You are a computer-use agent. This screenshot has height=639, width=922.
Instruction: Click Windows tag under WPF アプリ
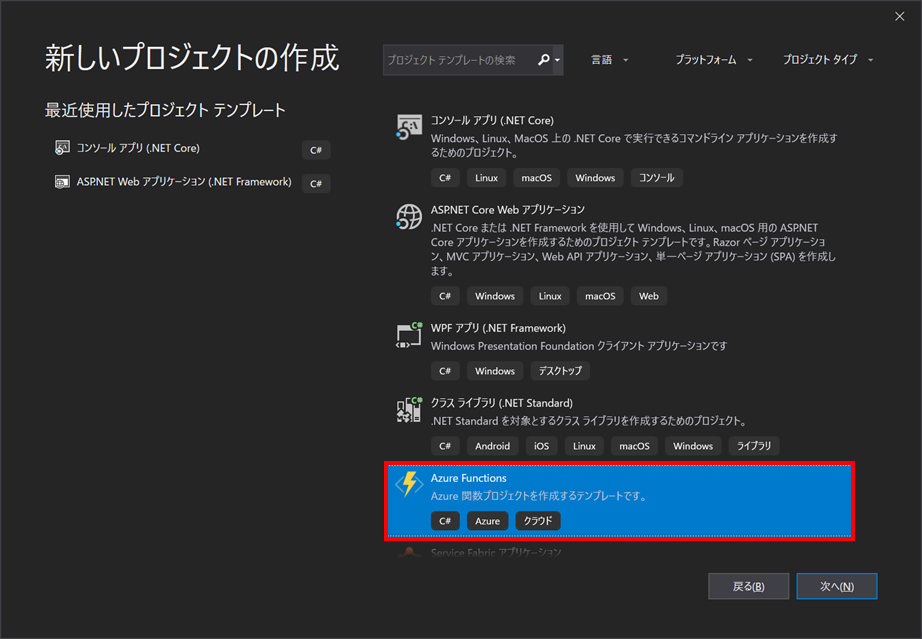[x=495, y=371]
